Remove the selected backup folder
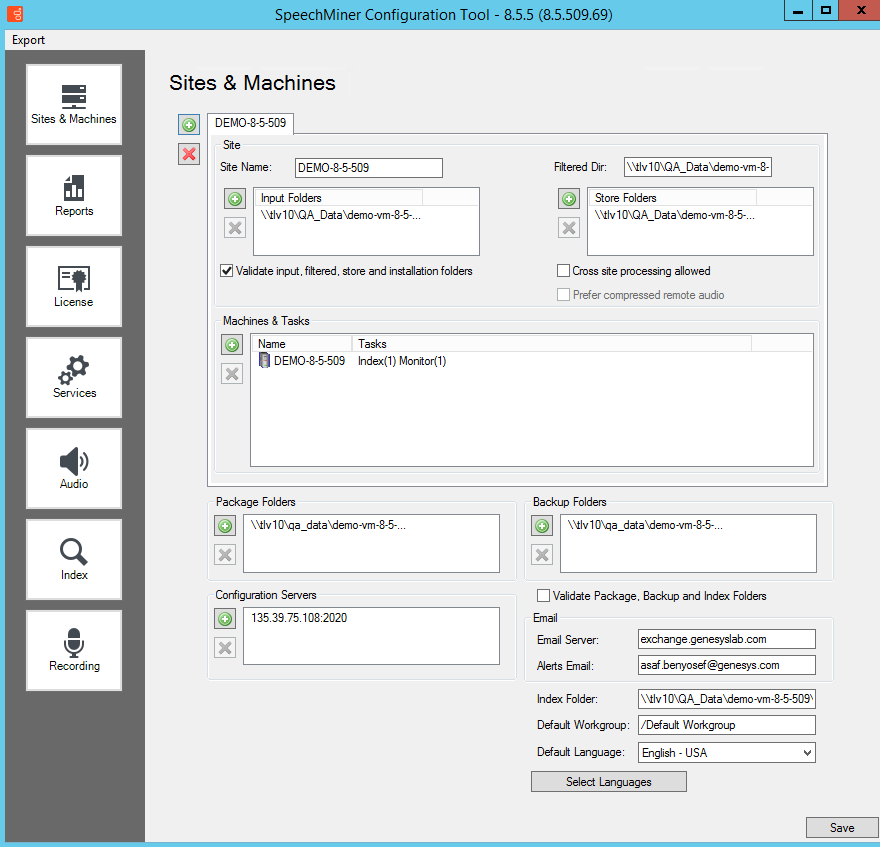 pos(542,555)
